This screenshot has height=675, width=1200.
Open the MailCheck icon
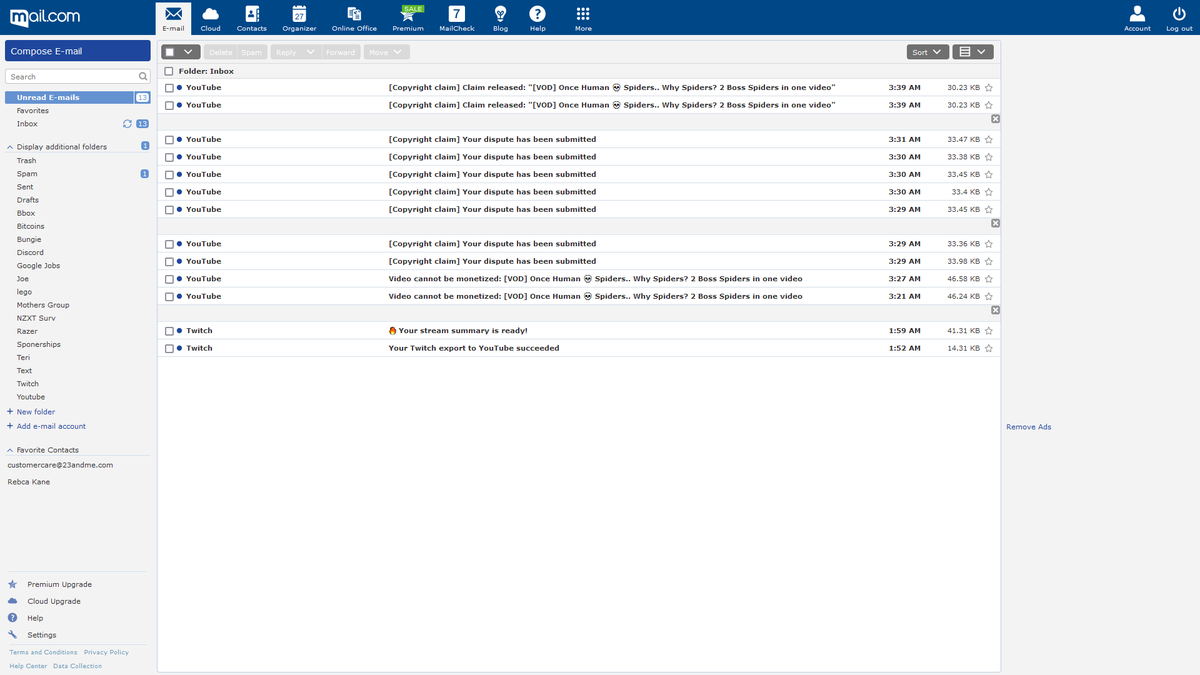tap(457, 14)
